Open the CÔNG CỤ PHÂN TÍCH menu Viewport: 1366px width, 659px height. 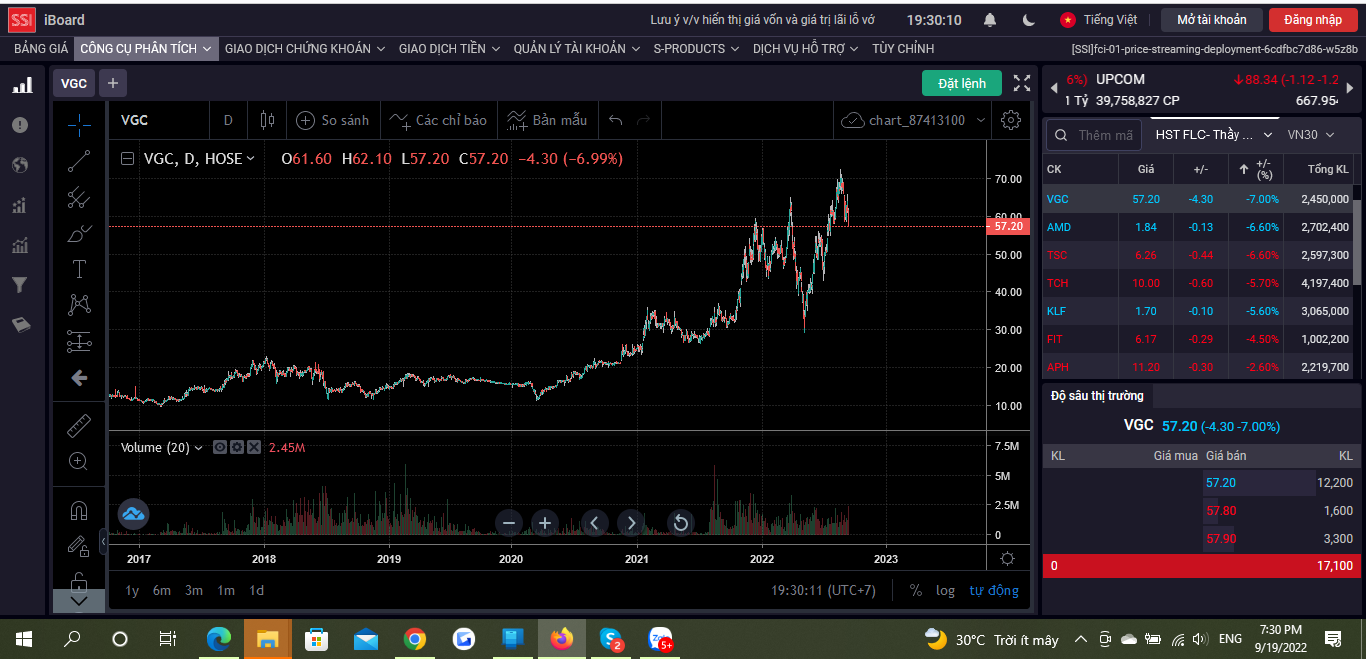(146, 48)
